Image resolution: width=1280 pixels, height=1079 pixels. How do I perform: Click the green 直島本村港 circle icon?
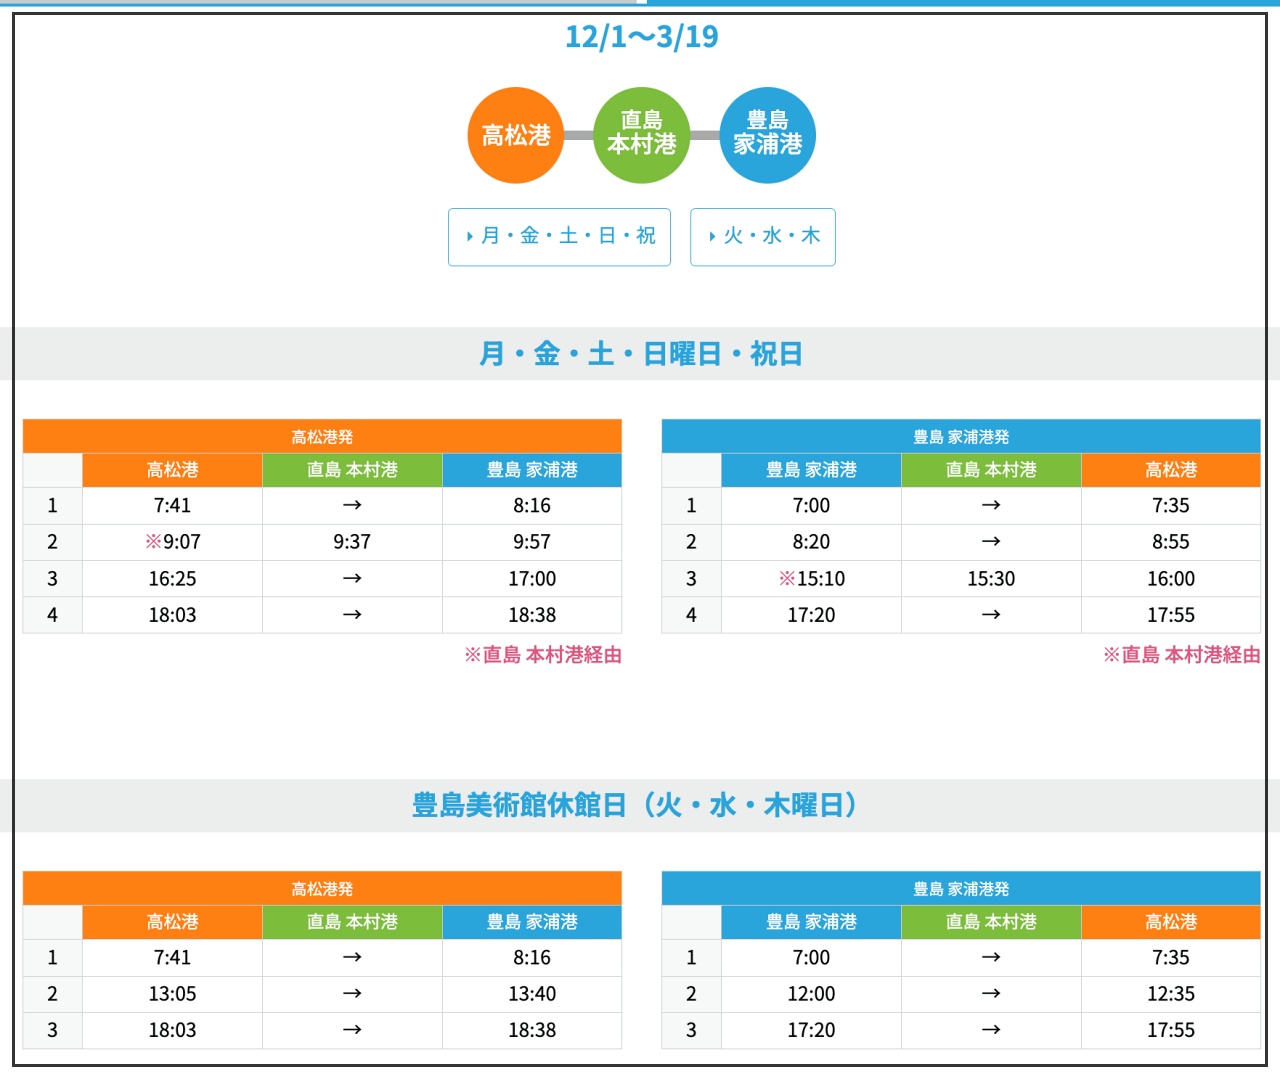click(641, 136)
